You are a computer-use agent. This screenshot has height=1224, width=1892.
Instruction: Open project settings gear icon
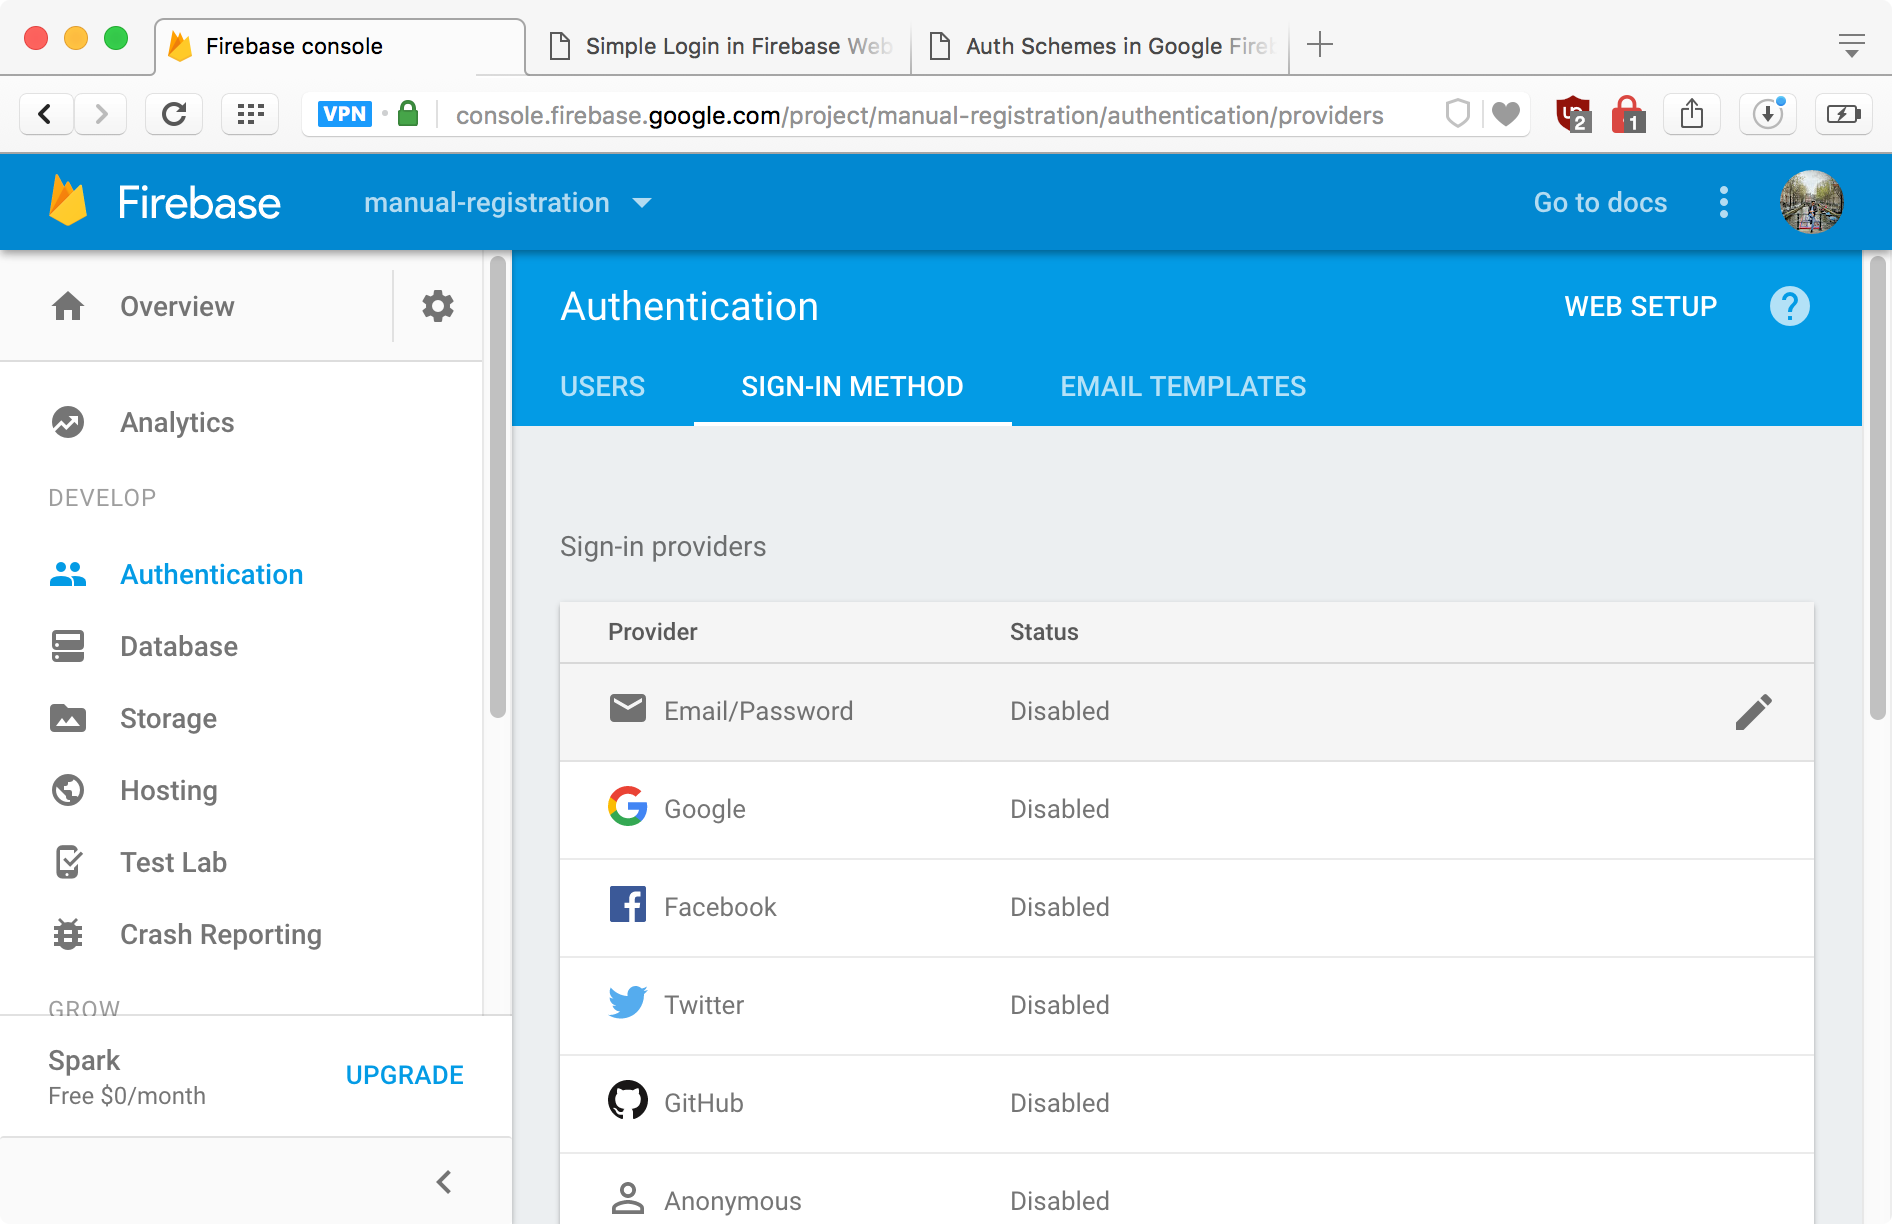pyautogui.click(x=438, y=306)
